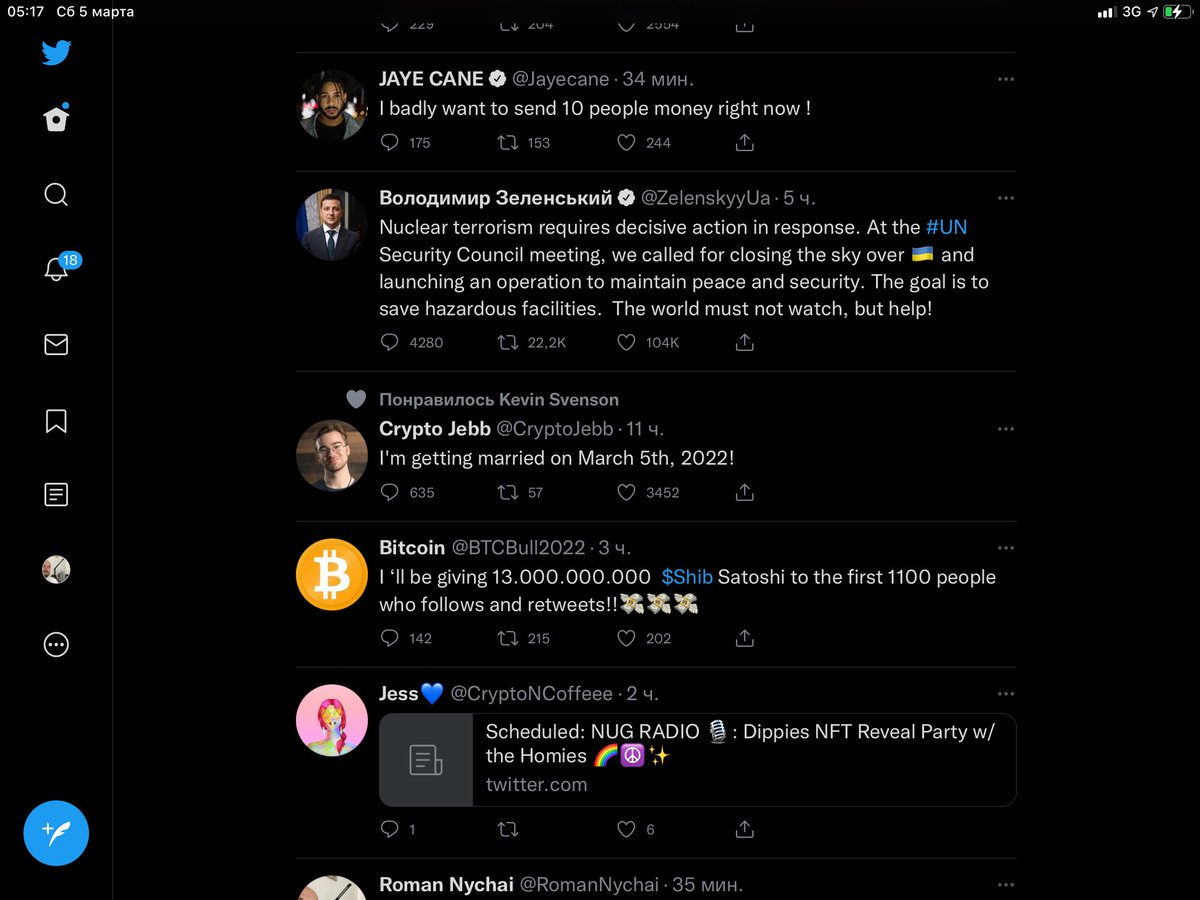Open direct messages envelope icon
This screenshot has height=900, width=1200.
tap(56, 345)
